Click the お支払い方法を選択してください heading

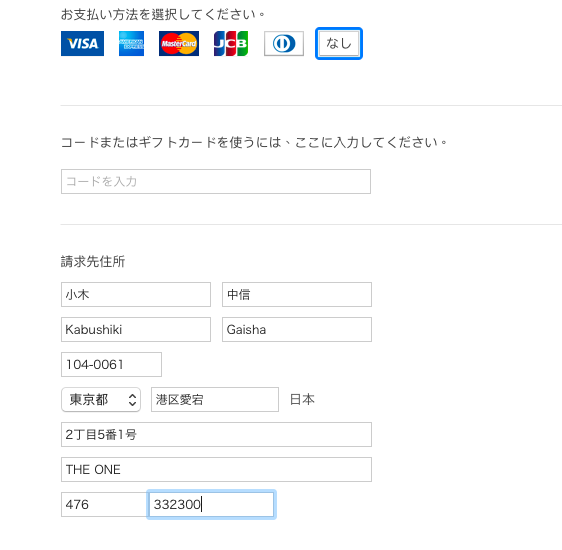click(x=163, y=14)
